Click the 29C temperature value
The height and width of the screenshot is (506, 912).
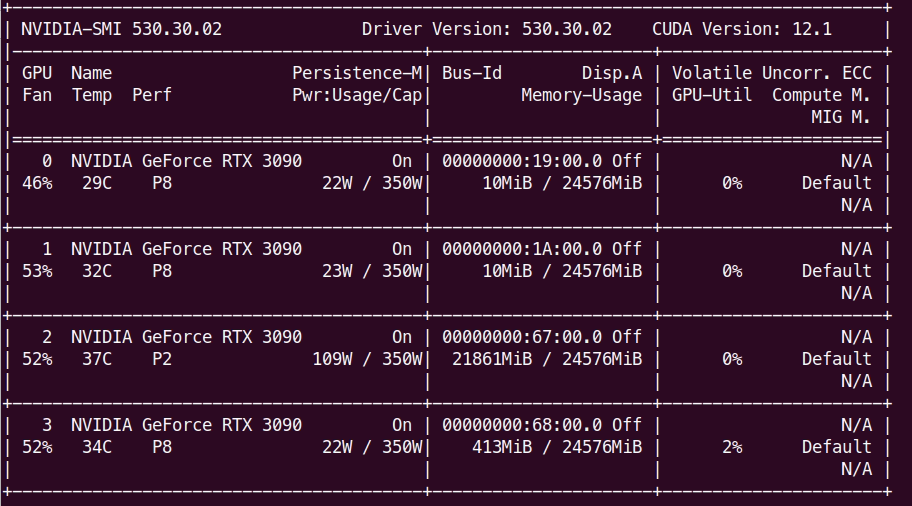coord(97,183)
